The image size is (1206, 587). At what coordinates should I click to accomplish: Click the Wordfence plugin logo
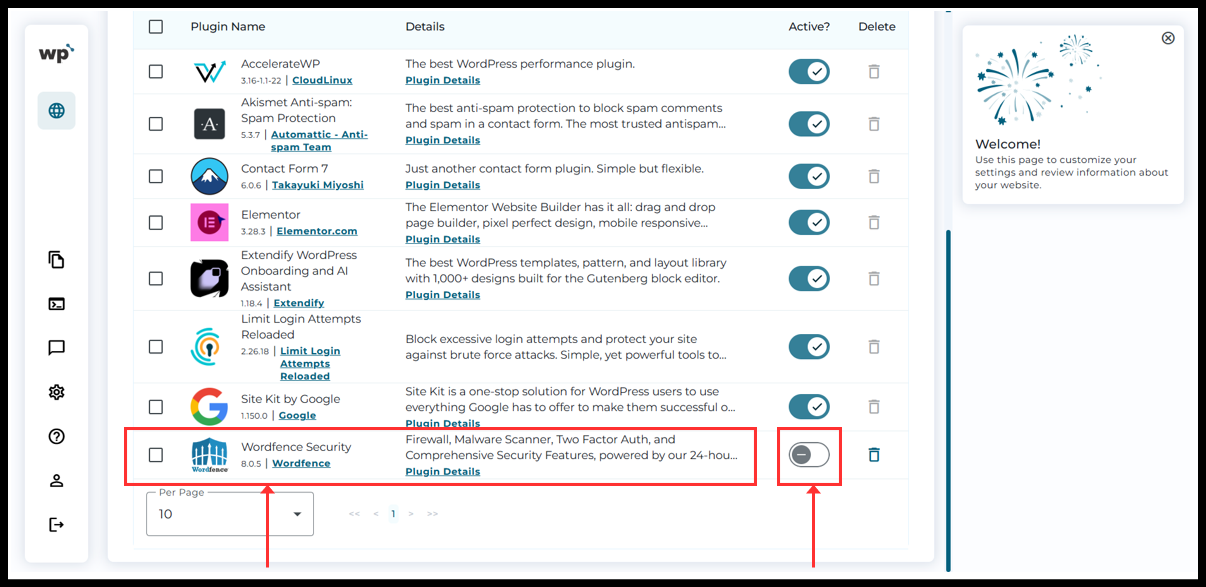[209, 455]
